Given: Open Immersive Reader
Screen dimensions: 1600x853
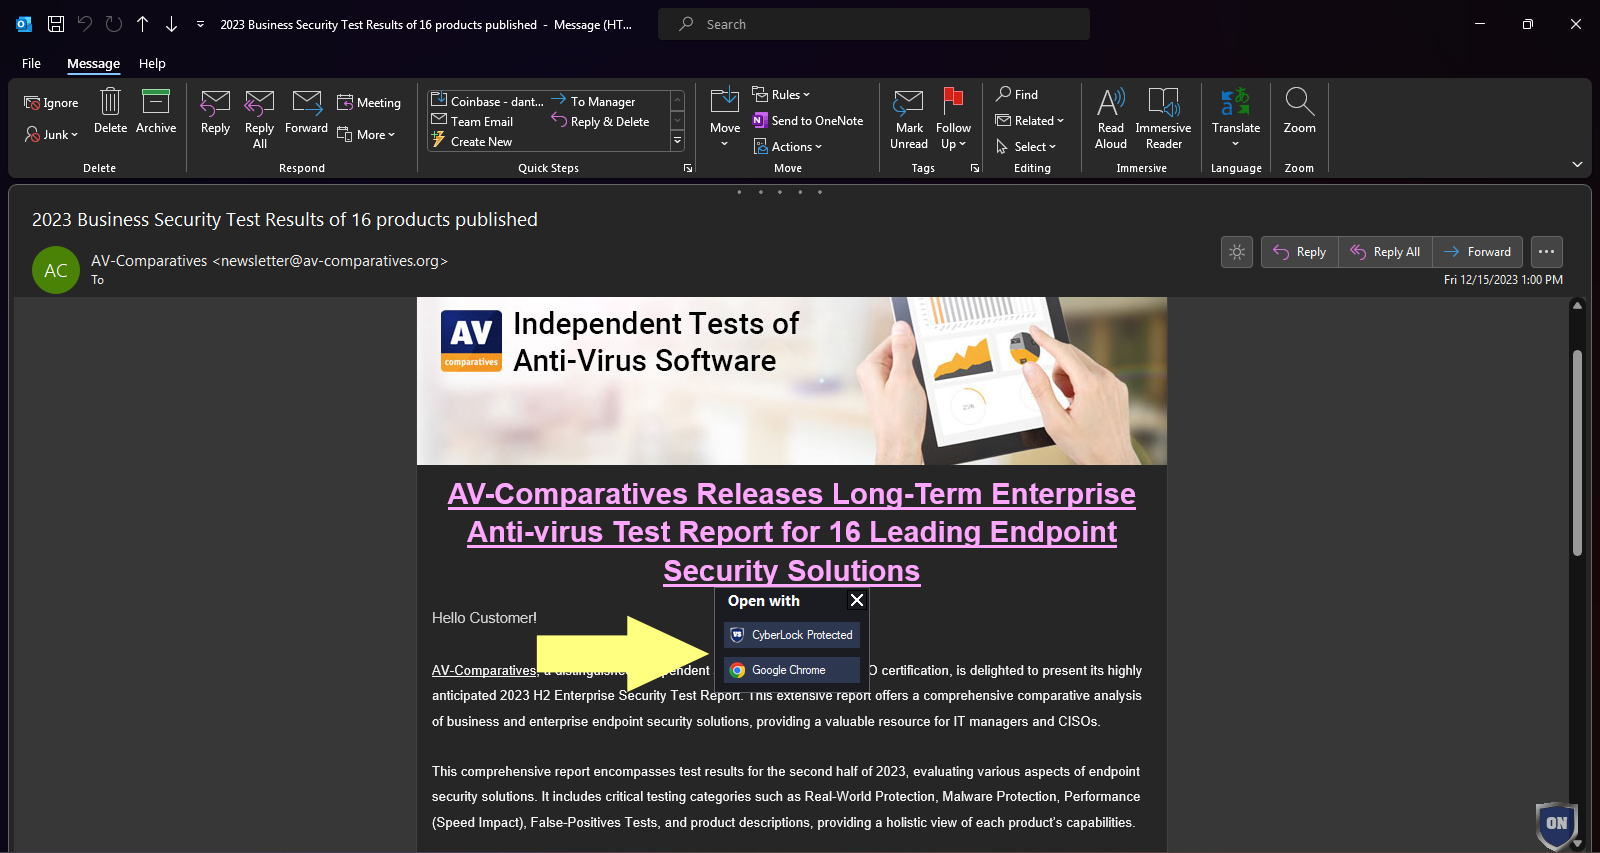Looking at the screenshot, I should tap(1163, 119).
